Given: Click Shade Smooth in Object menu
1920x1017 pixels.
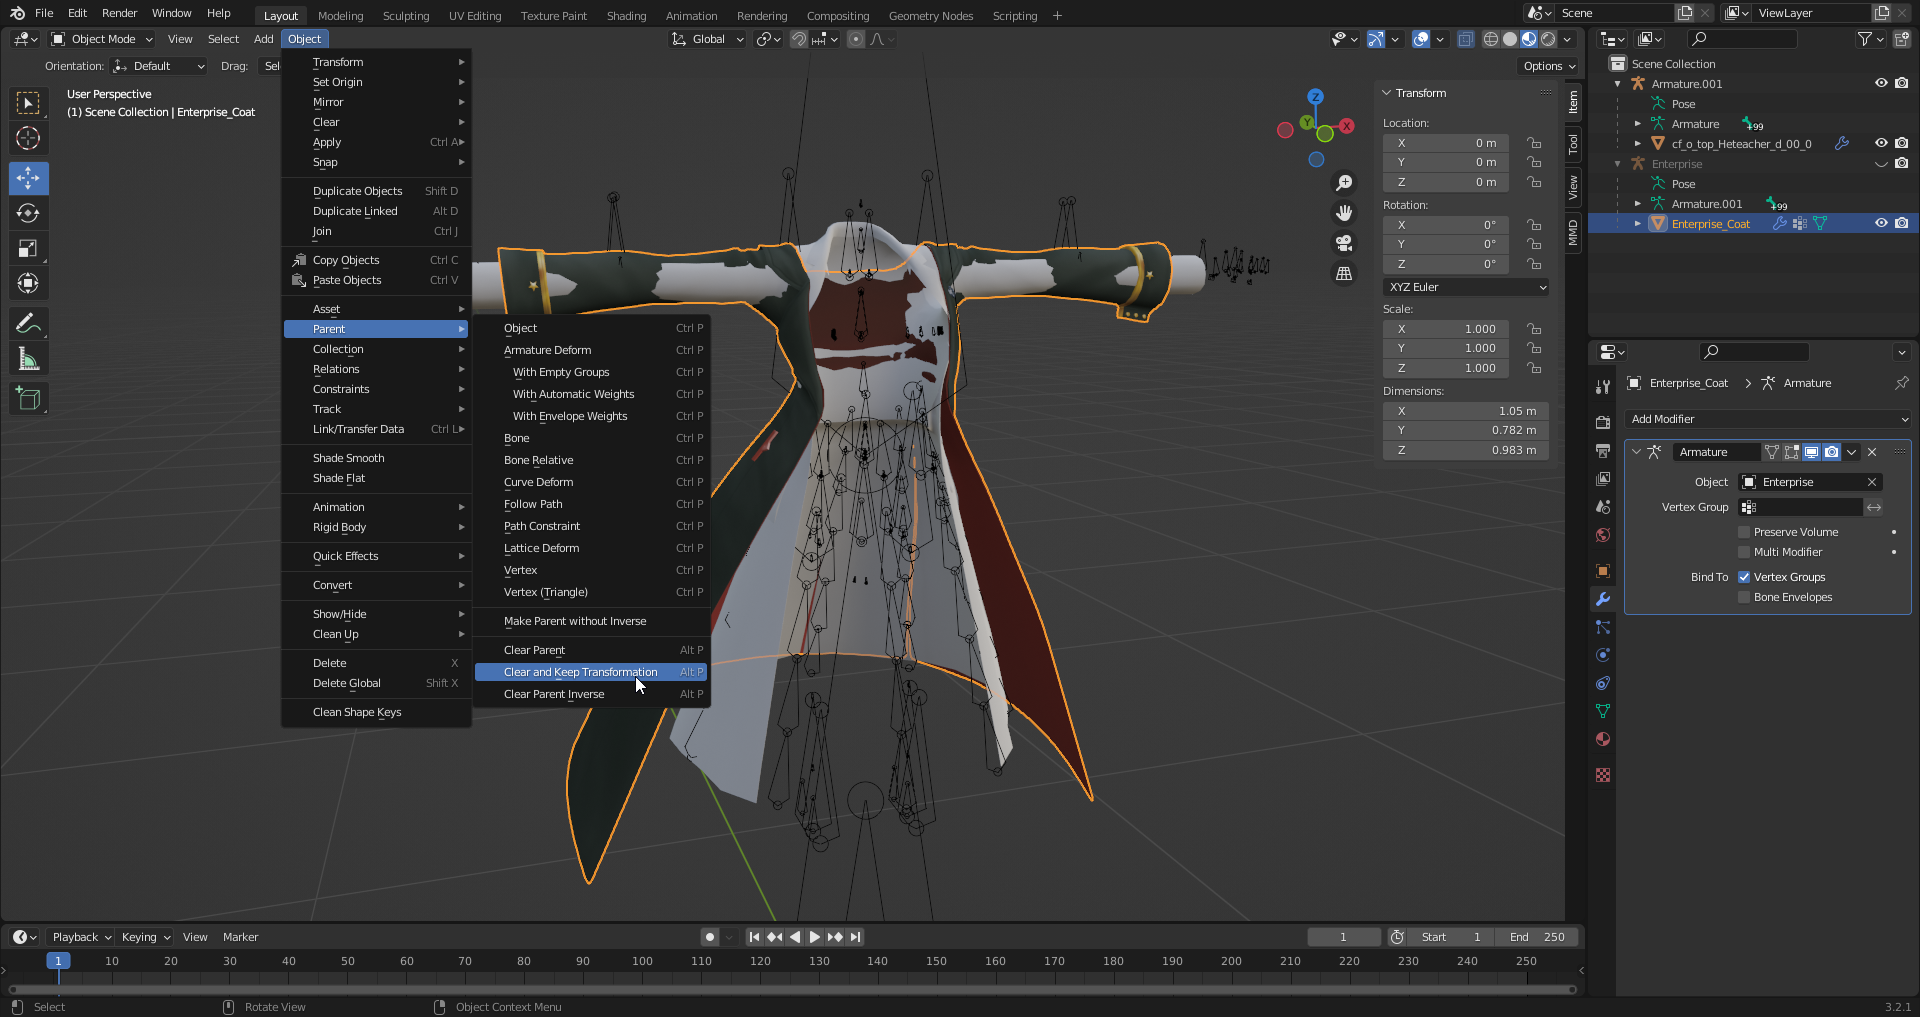Looking at the screenshot, I should point(348,458).
